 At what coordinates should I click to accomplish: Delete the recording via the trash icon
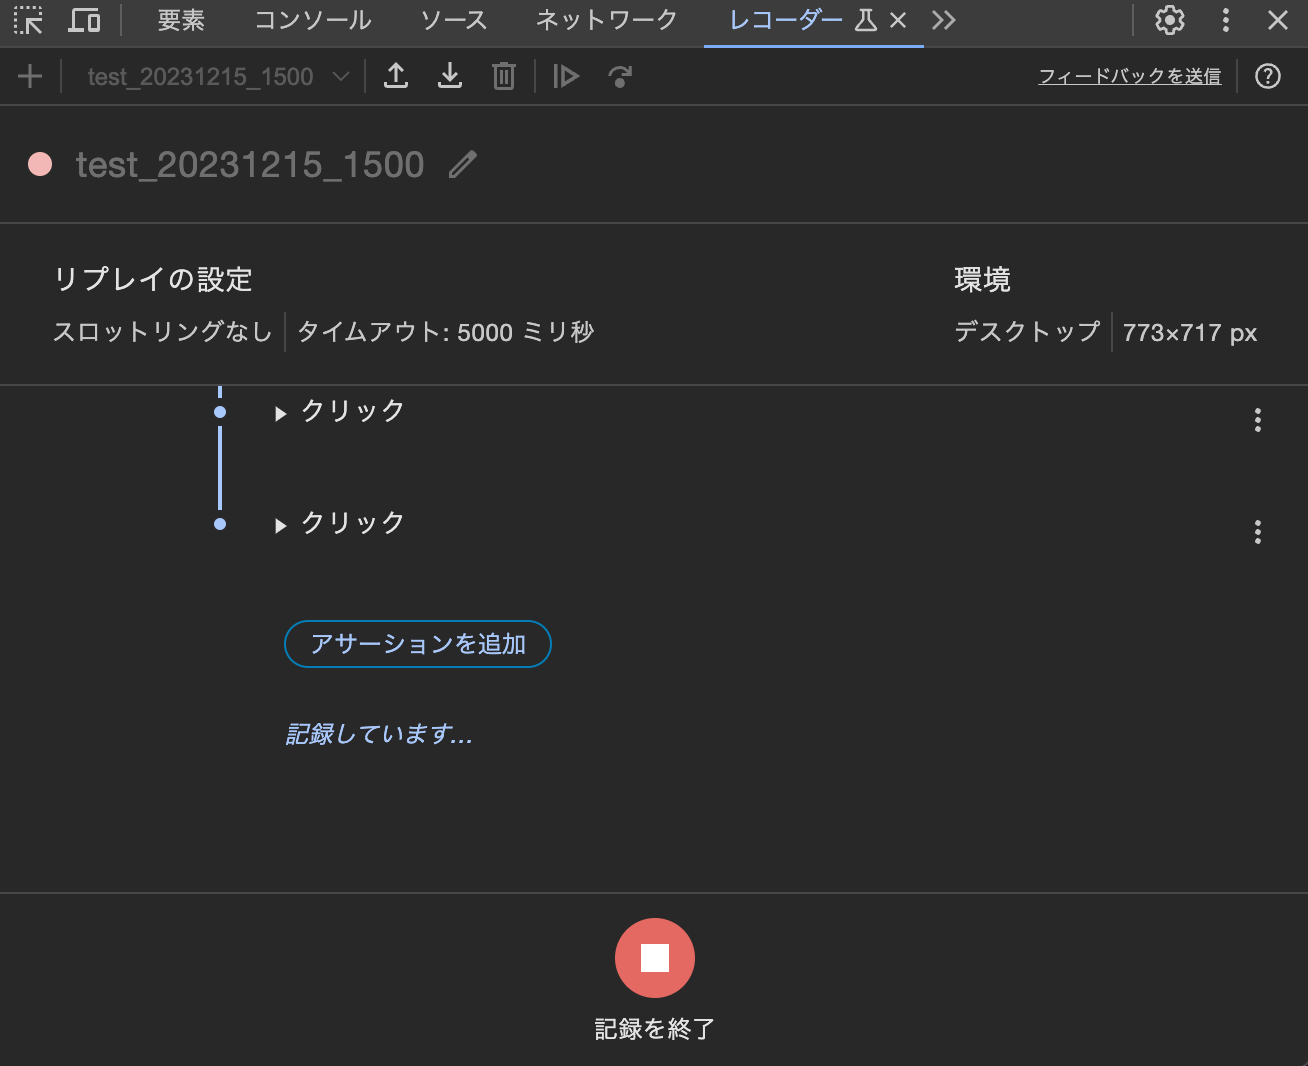(x=503, y=75)
